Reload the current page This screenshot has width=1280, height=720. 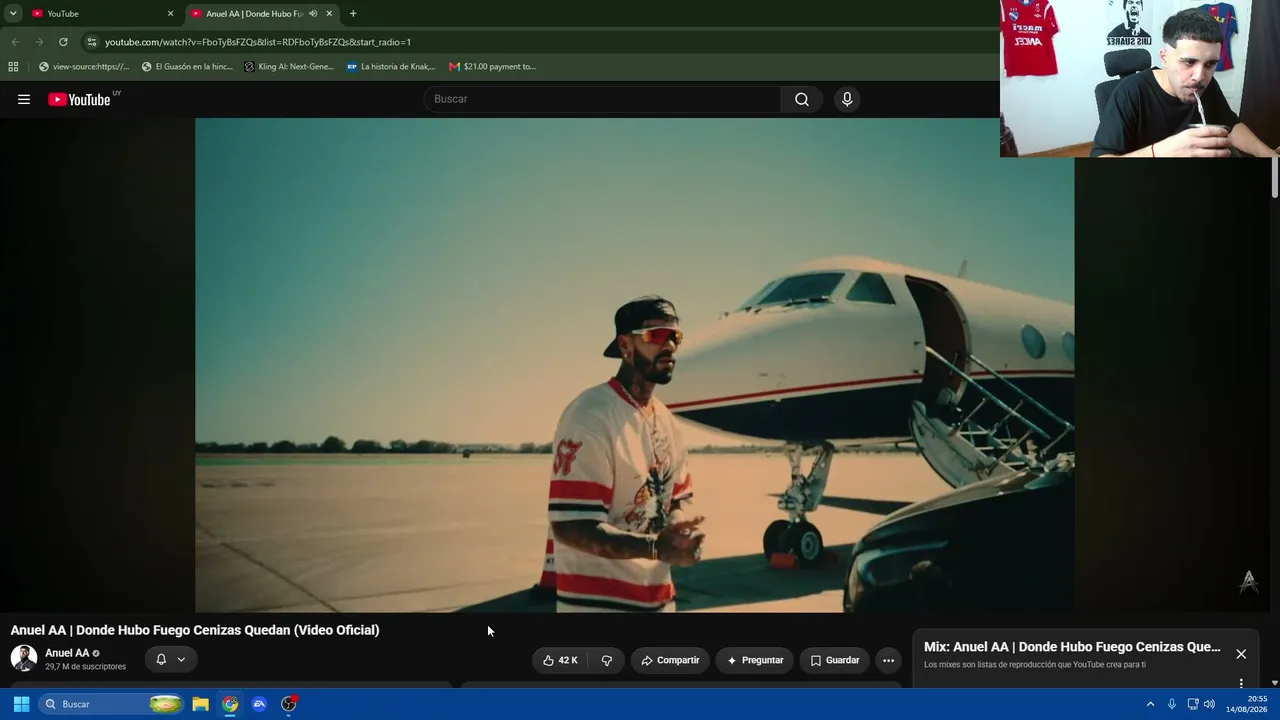pos(63,42)
